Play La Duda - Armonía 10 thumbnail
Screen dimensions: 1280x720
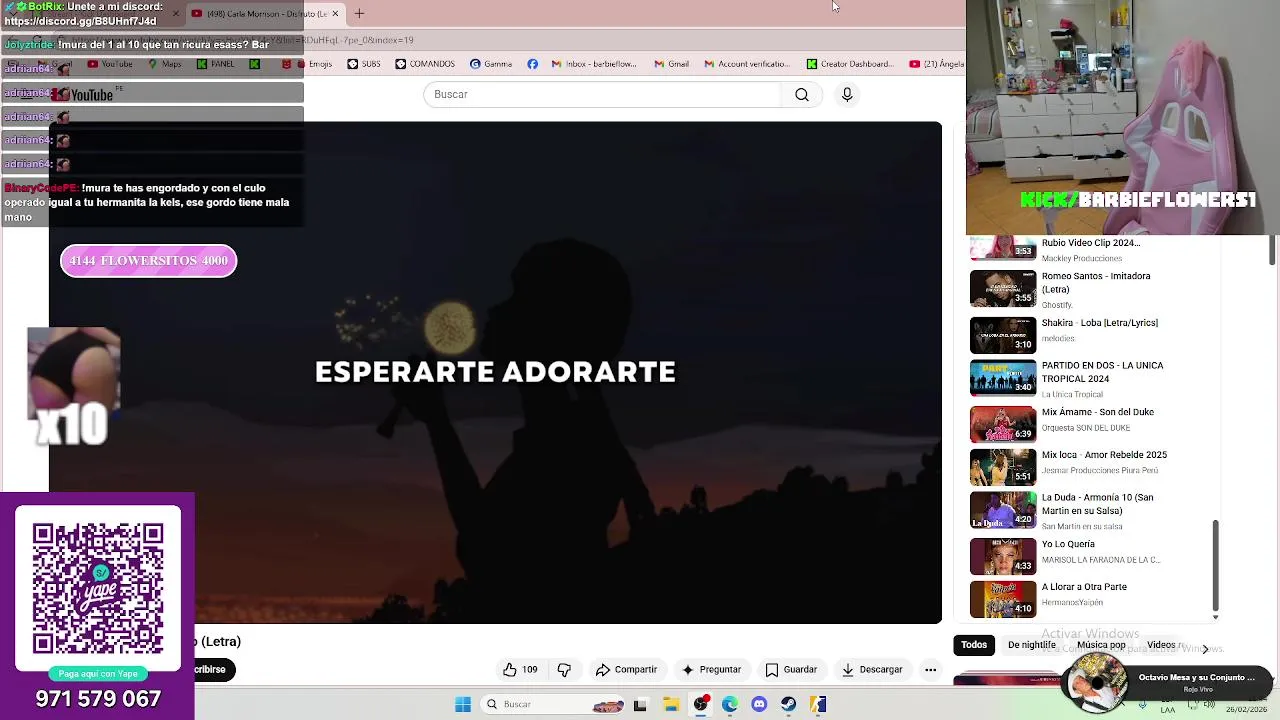pos(1003,509)
